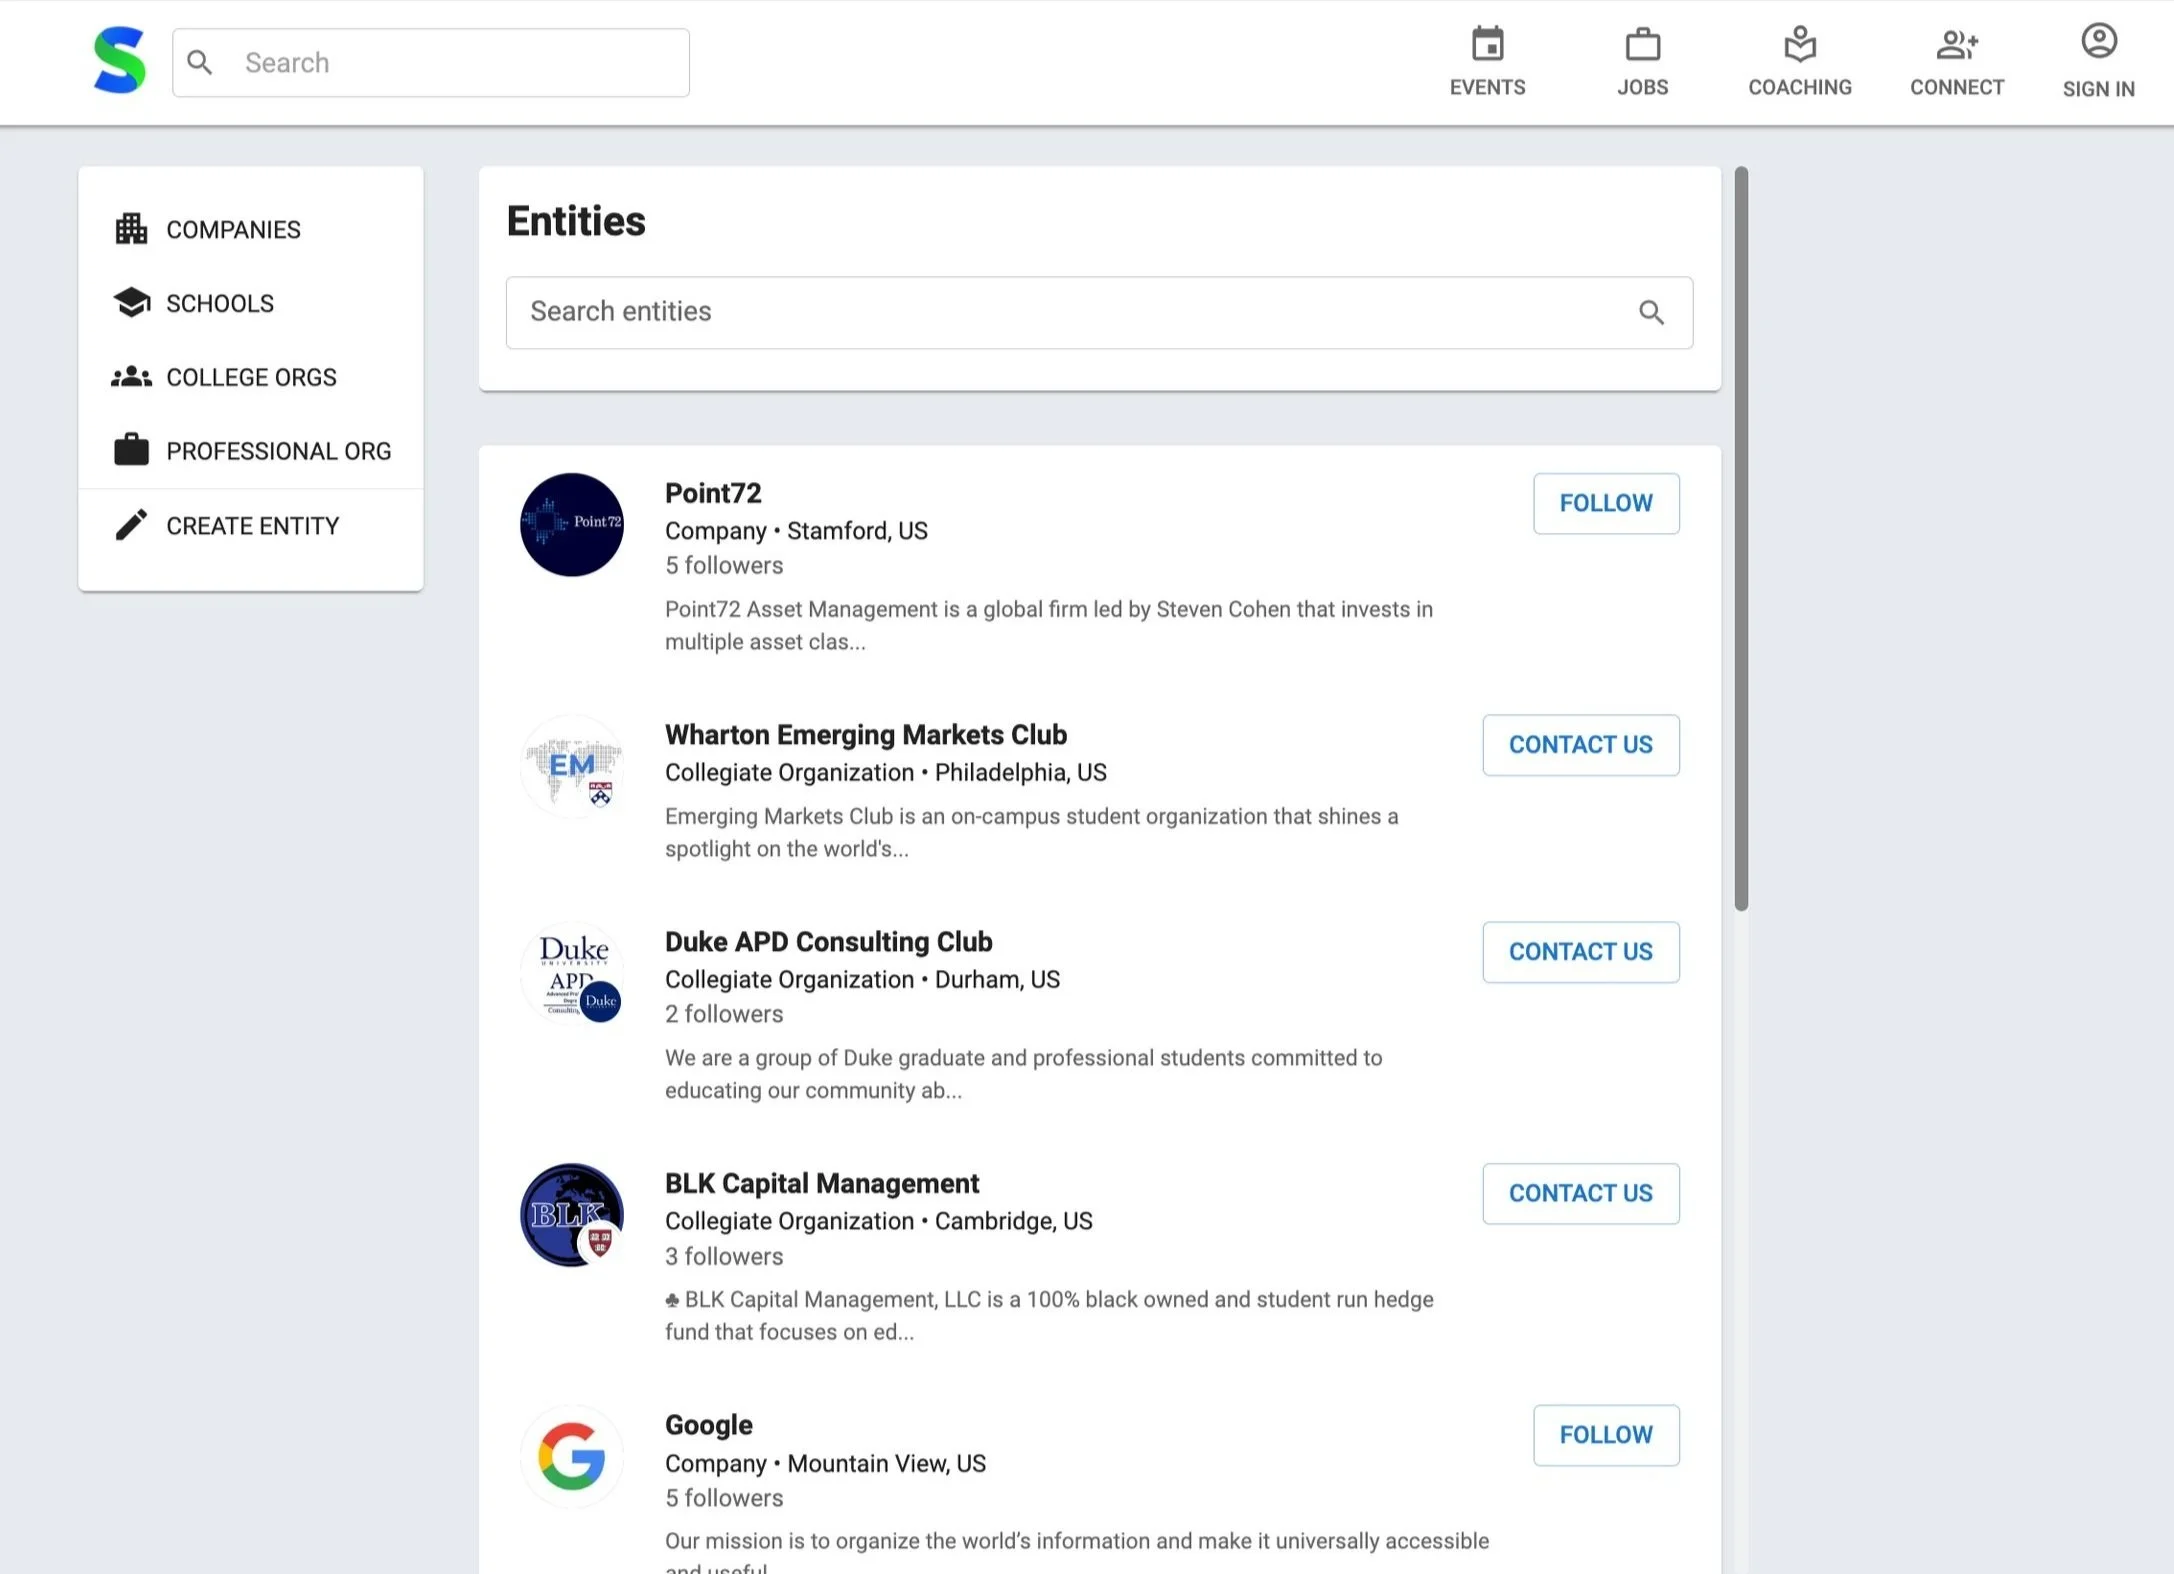Click Create Entity pencil option
The height and width of the screenshot is (1574, 2174).
pos(252,526)
